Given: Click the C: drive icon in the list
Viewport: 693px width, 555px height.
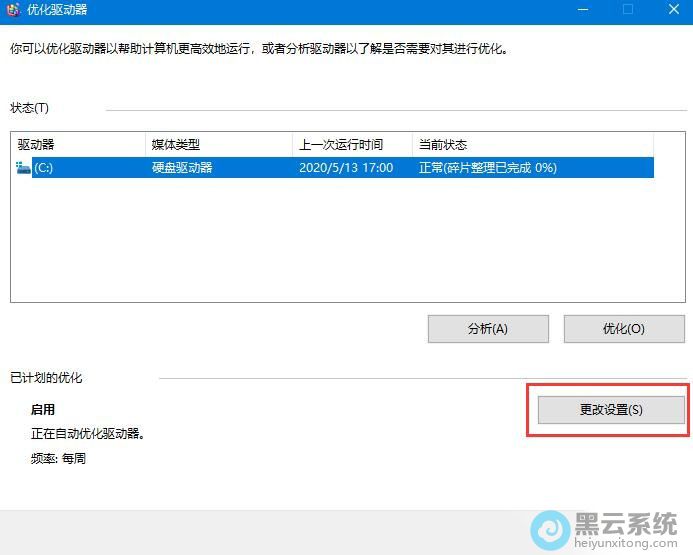Looking at the screenshot, I should coord(24,168).
